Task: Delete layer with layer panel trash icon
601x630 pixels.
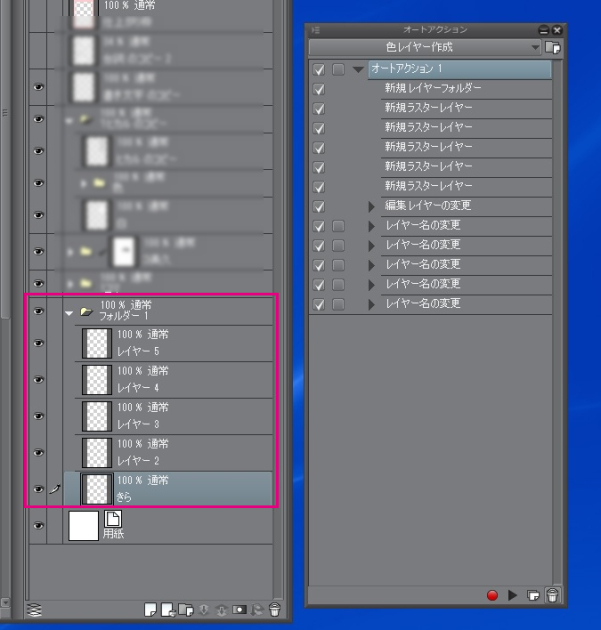Action: coord(275,610)
